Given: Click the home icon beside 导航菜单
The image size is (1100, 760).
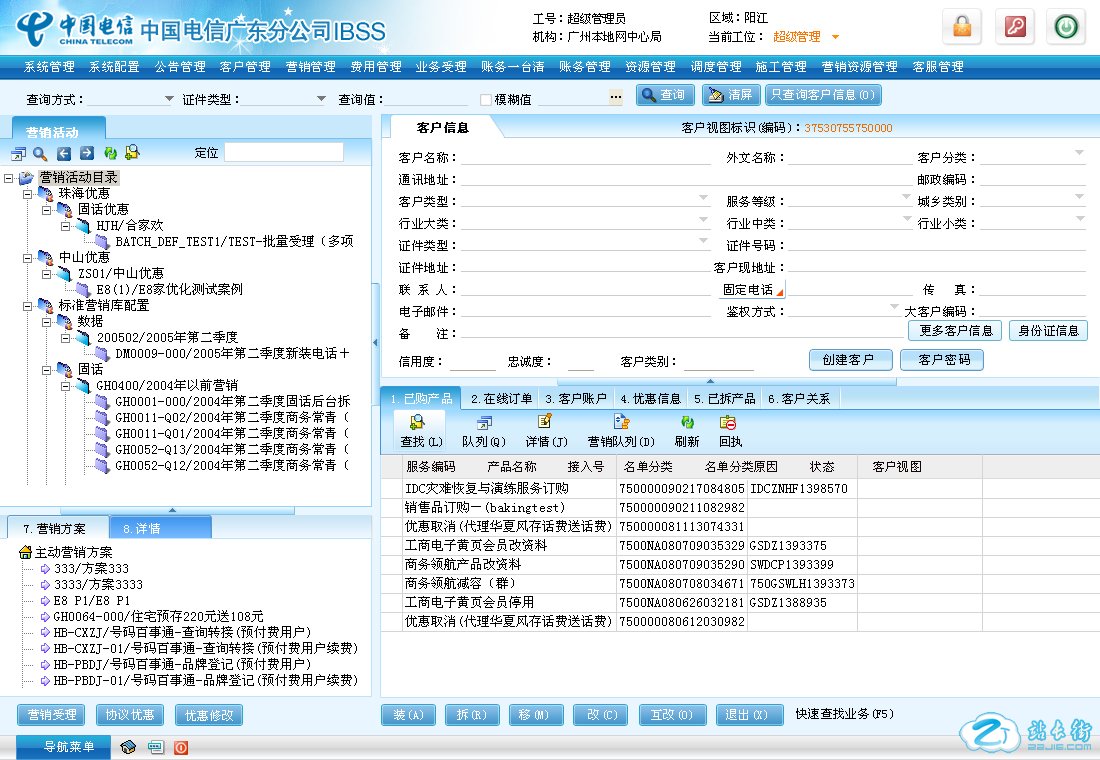Looking at the screenshot, I should pos(128,747).
